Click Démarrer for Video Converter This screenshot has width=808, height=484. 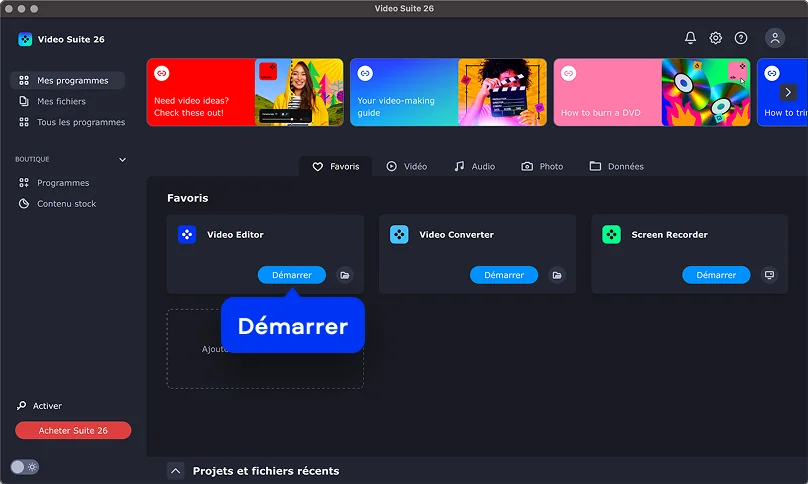pyautogui.click(x=504, y=275)
